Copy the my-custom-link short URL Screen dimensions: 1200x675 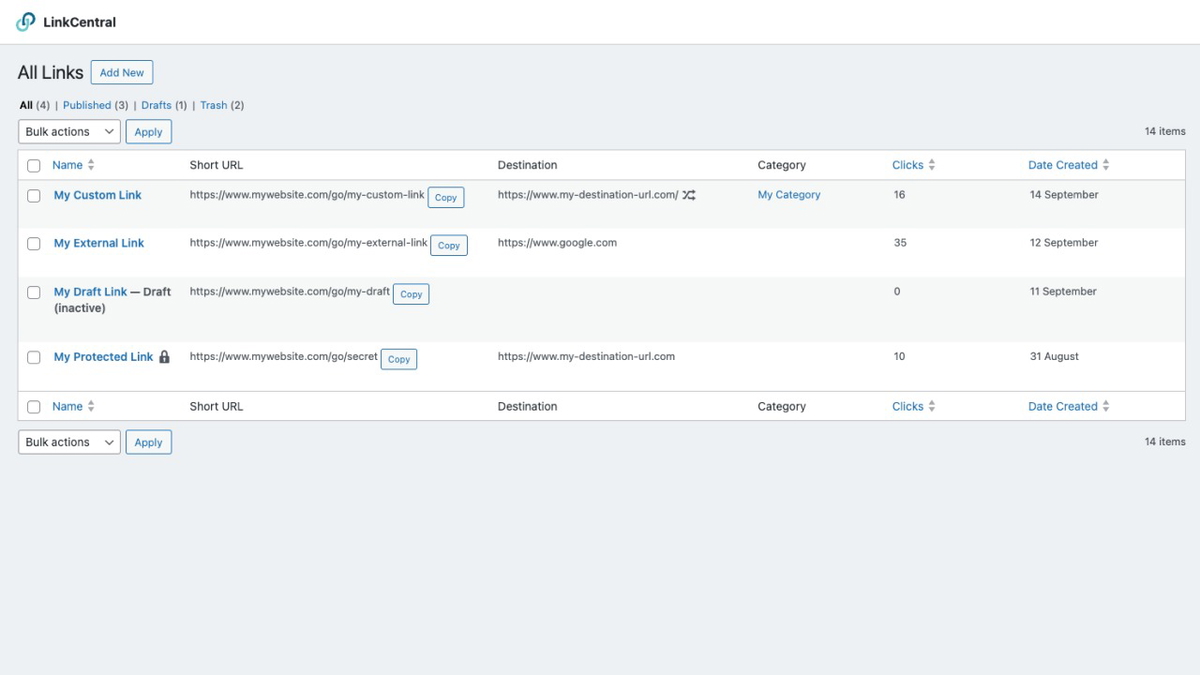[446, 197]
